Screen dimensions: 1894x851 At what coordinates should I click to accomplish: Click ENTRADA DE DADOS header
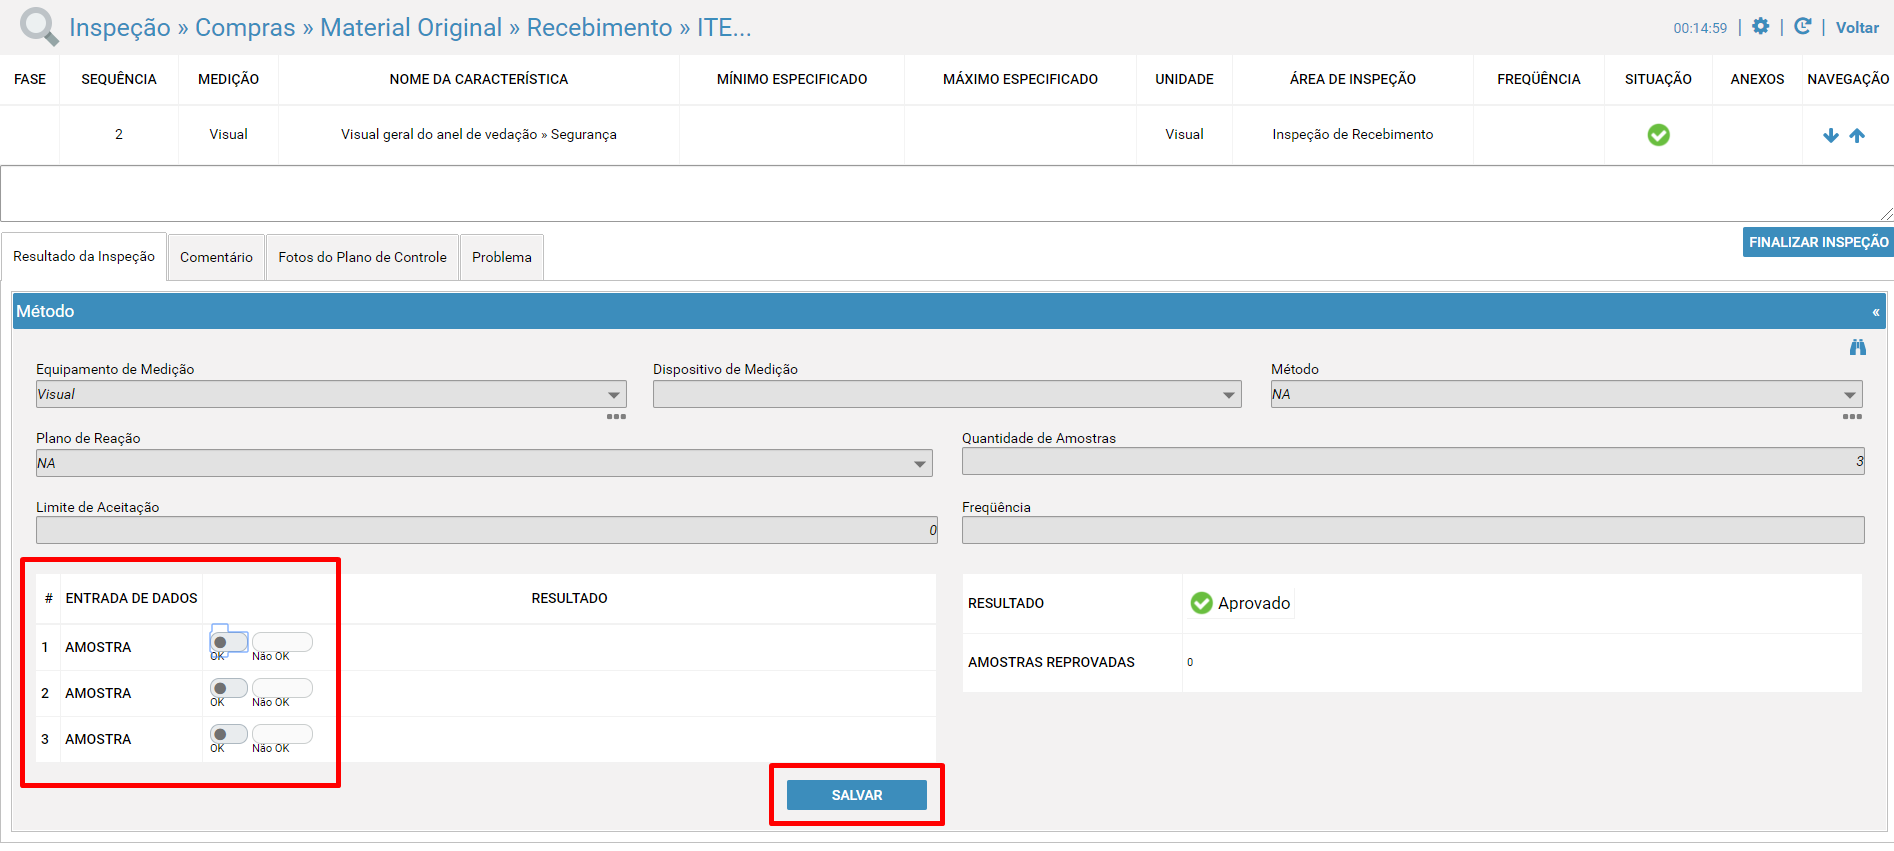click(x=132, y=598)
